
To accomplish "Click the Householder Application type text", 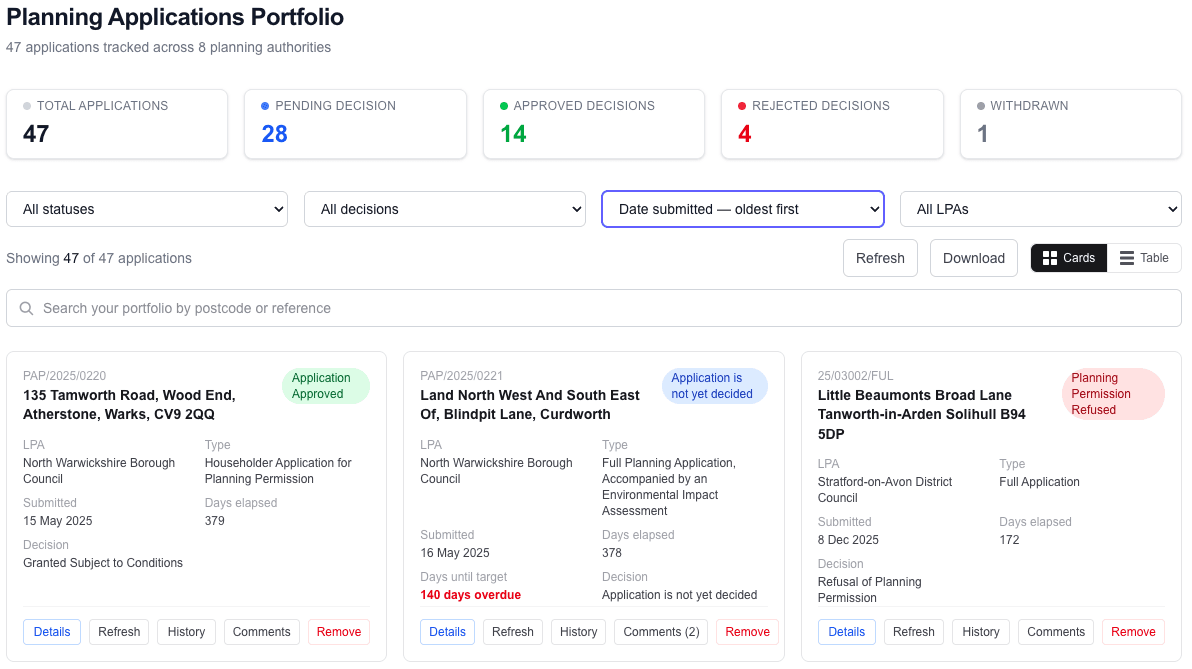I will (x=278, y=471).
